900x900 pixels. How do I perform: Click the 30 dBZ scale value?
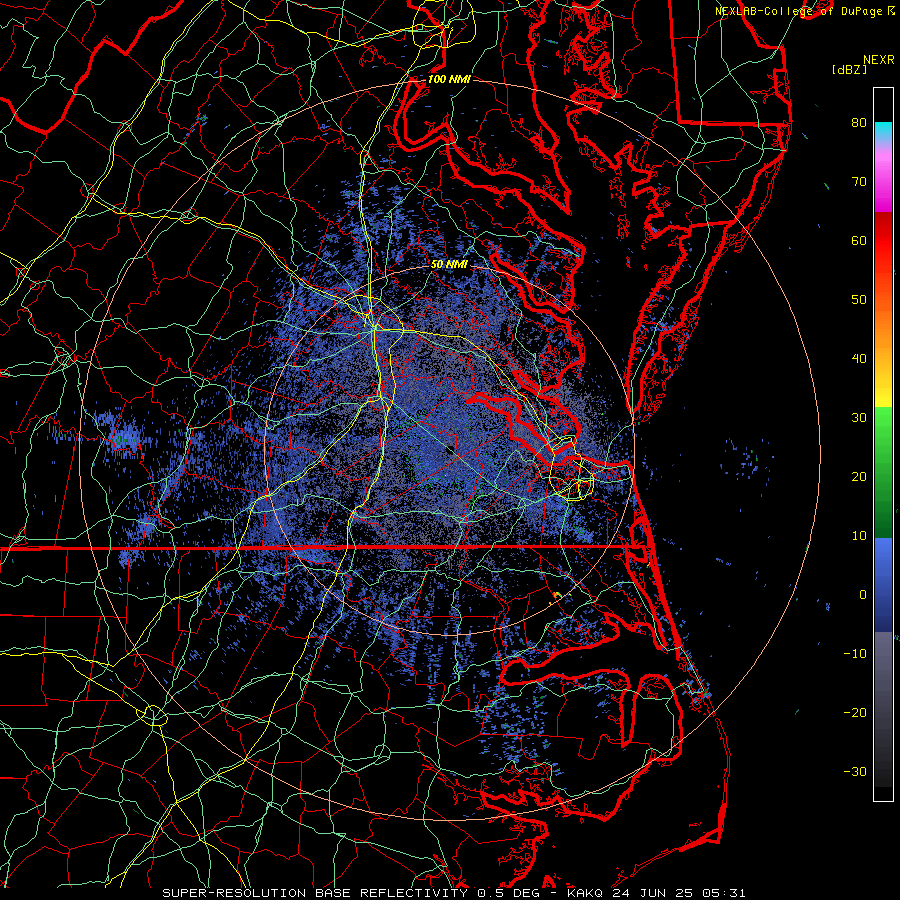click(859, 418)
